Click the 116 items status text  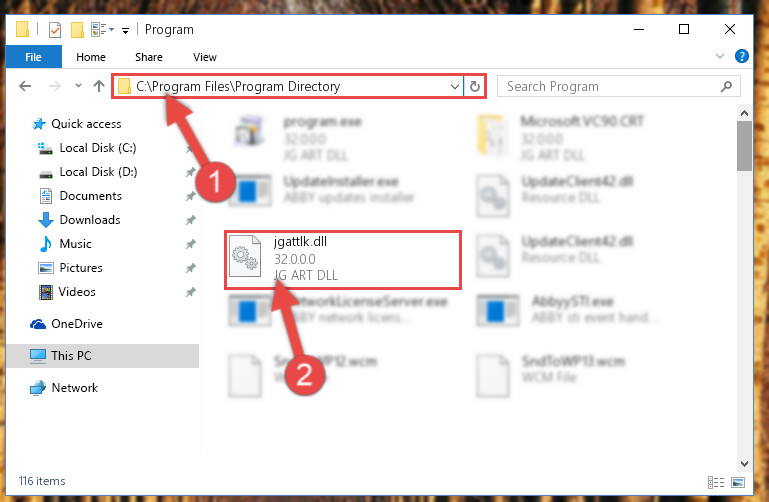(x=42, y=481)
